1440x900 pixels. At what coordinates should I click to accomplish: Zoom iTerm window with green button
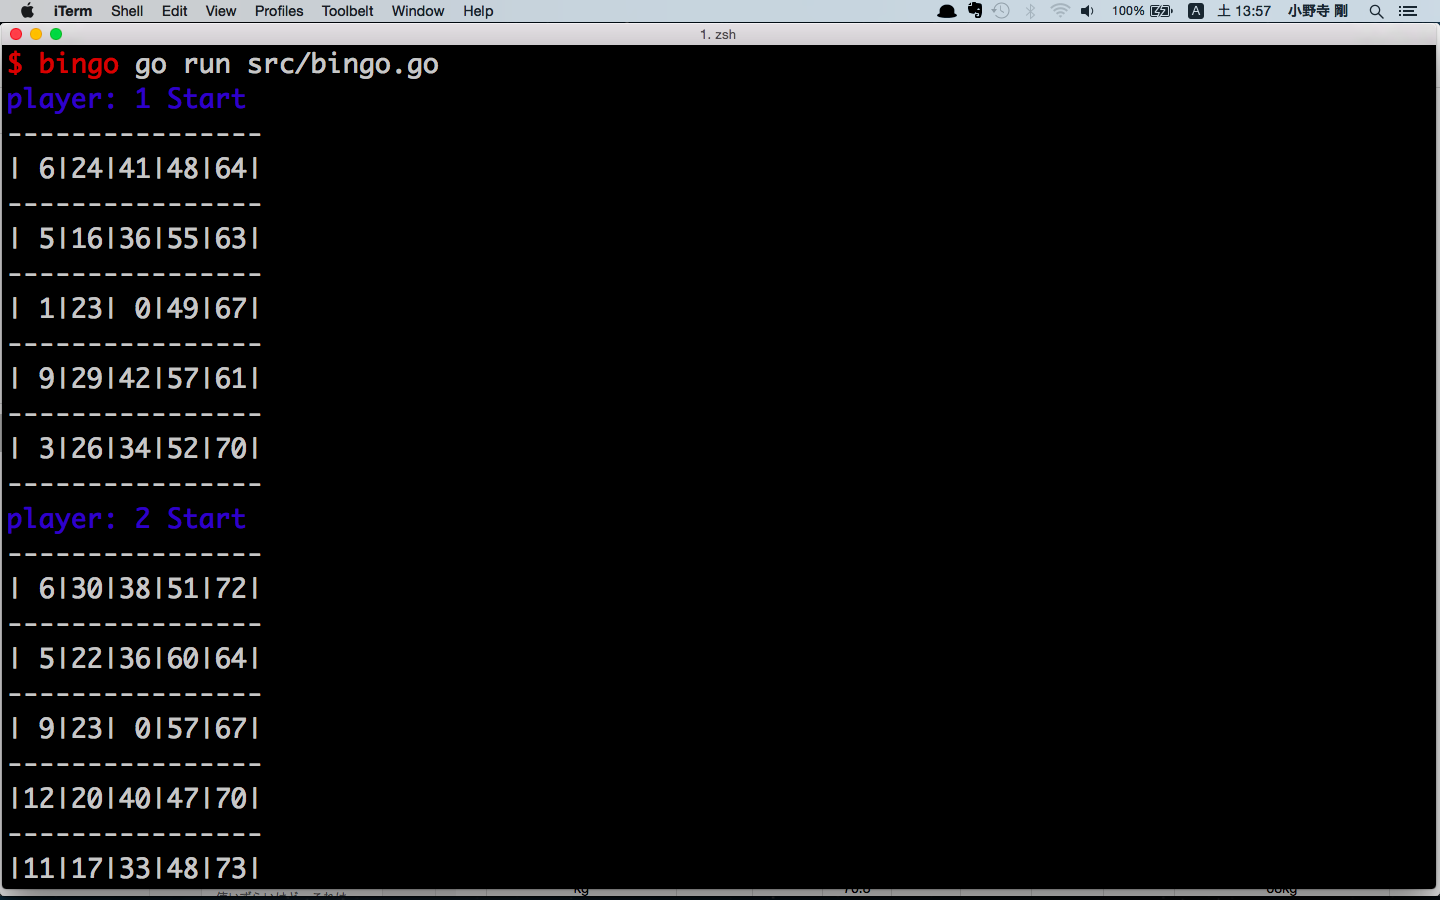tap(56, 34)
